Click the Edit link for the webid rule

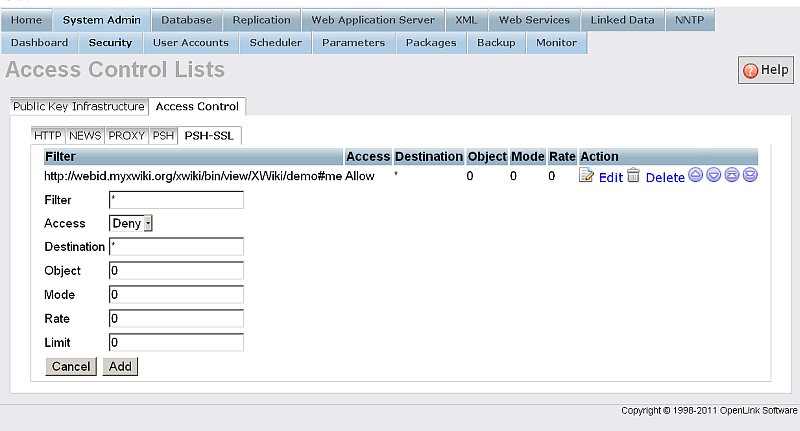click(610, 177)
